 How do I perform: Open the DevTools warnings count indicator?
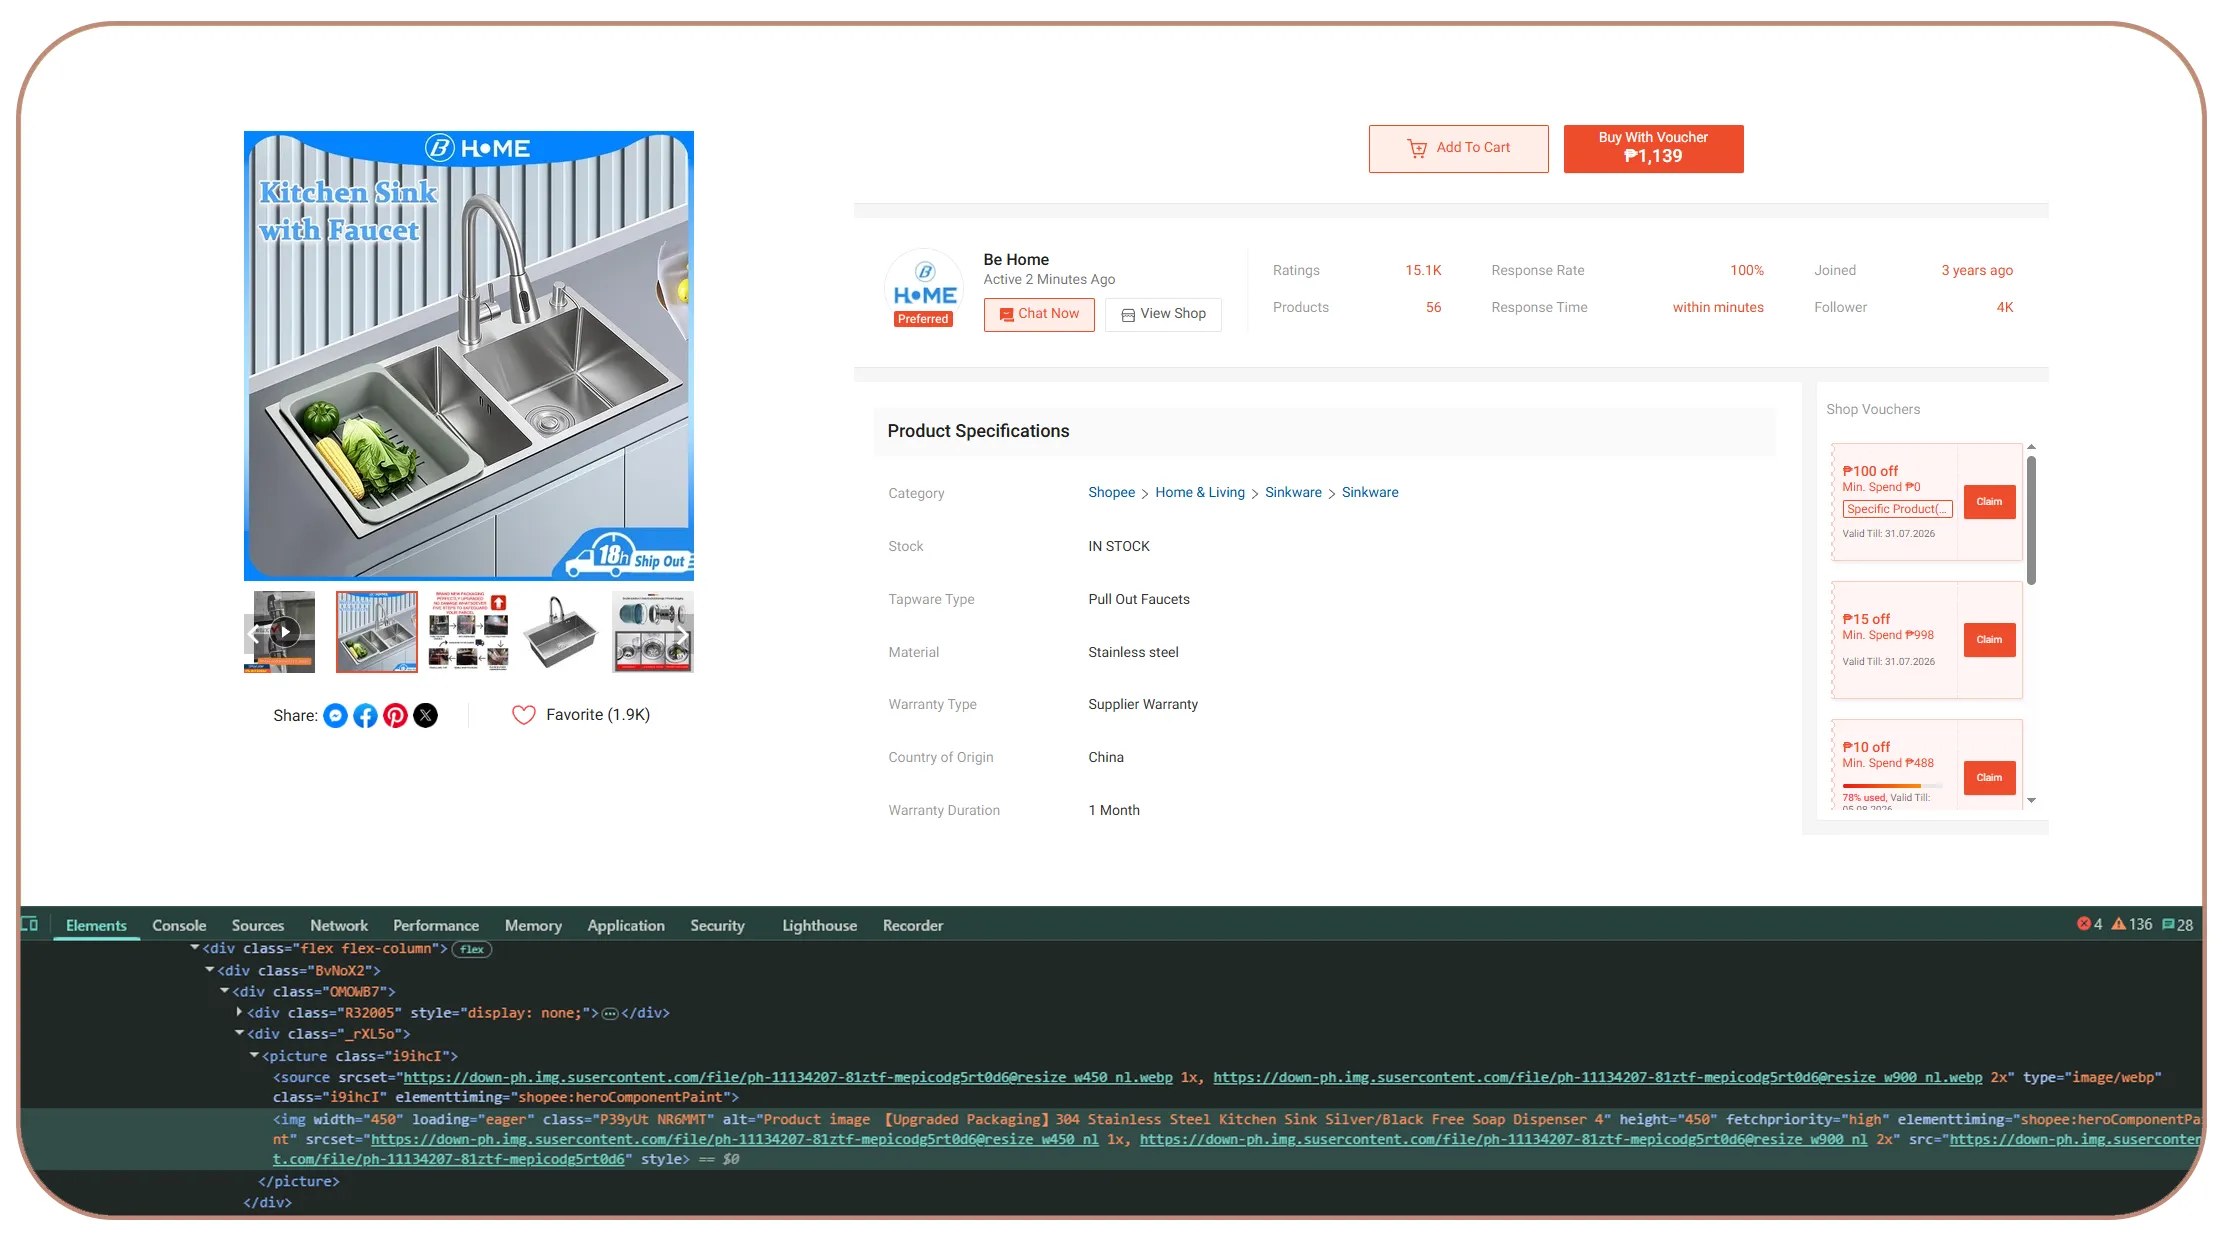click(x=2132, y=925)
